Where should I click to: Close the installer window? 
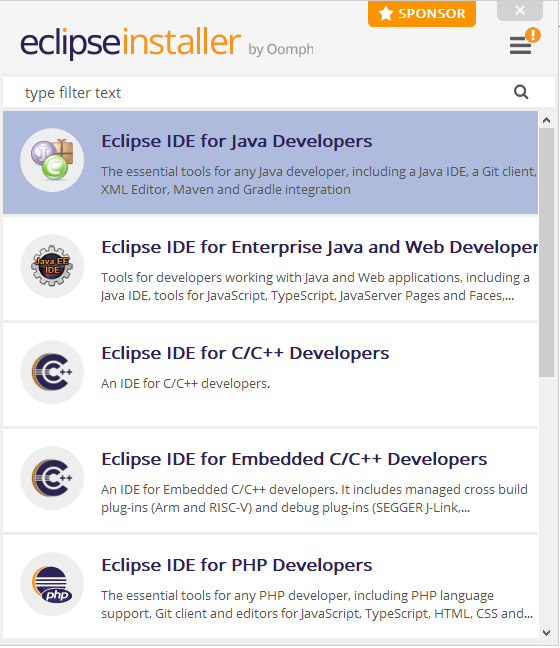pos(520,10)
